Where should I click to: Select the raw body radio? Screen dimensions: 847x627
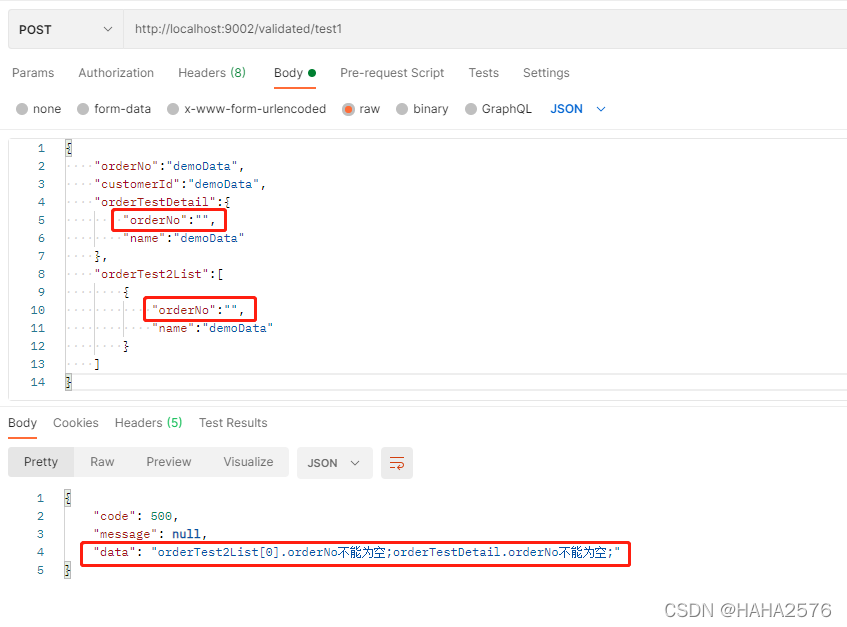coord(348,109)
